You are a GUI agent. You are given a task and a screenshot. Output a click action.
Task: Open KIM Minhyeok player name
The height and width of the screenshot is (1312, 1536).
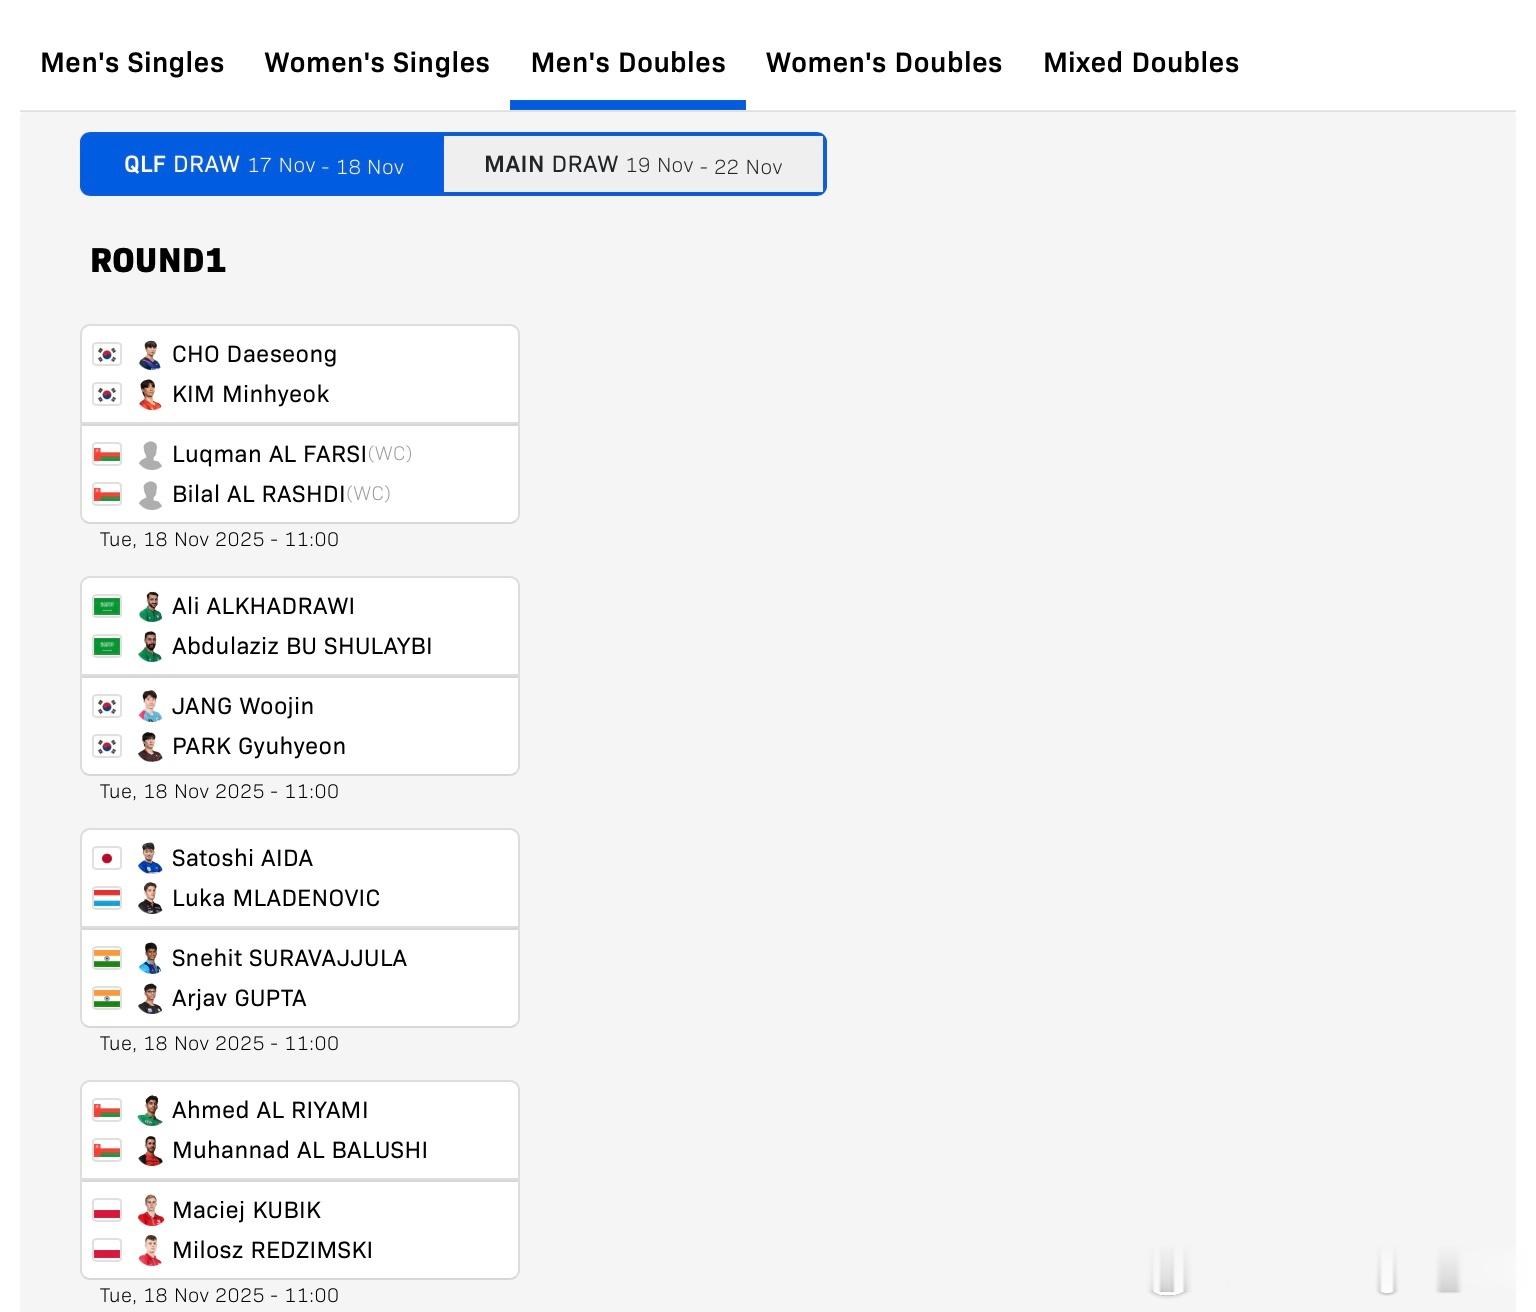[x=250, y=394]
